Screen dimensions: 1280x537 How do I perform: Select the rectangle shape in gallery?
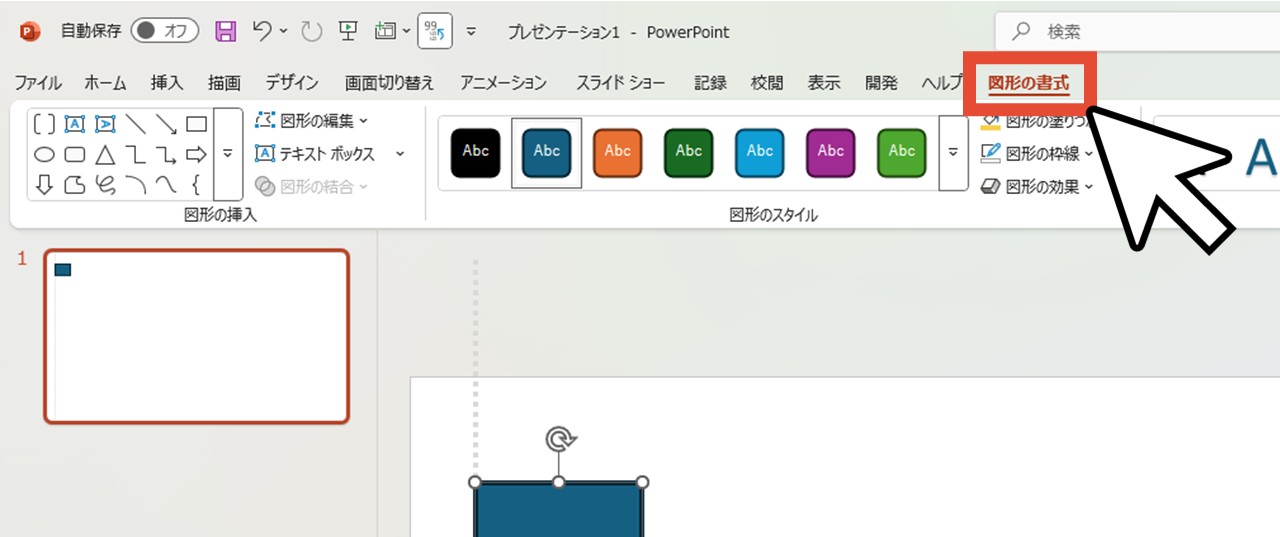tap(196, 124)
